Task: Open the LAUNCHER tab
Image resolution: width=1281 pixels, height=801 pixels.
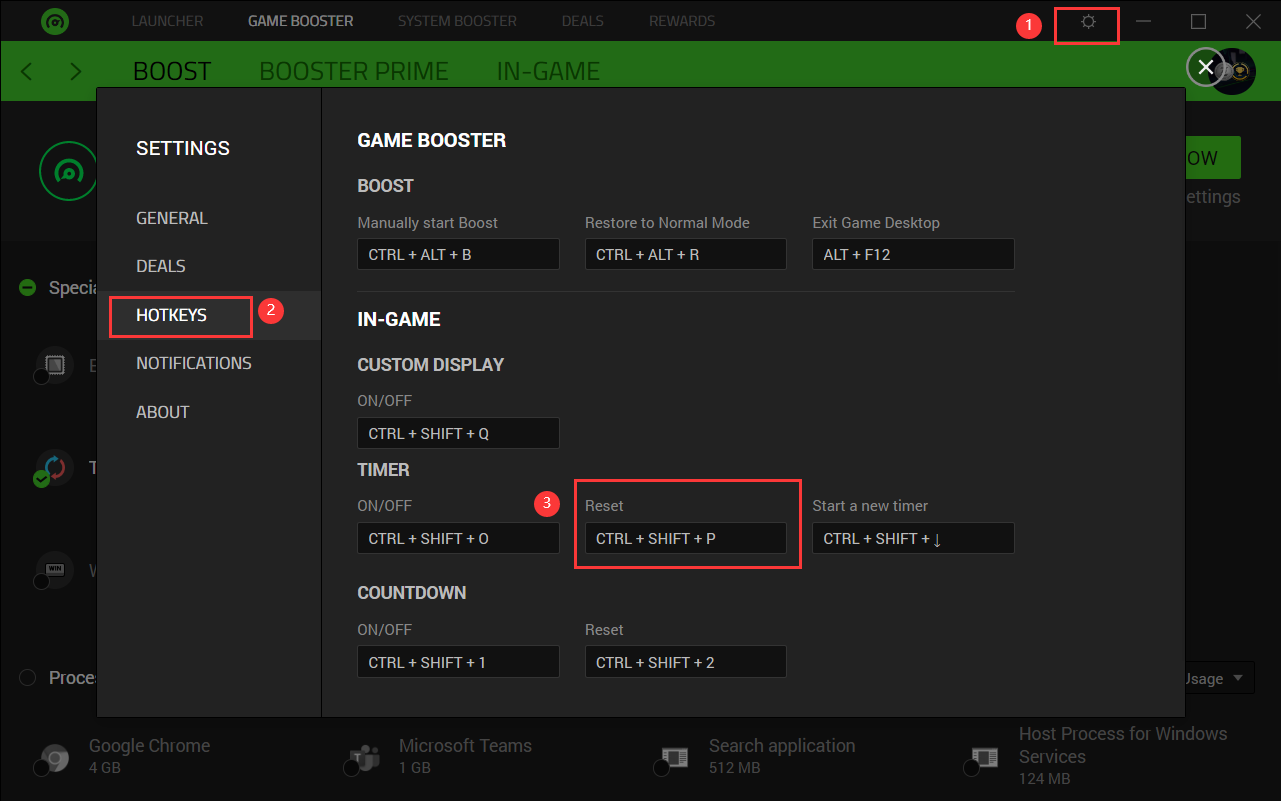Action: pos(167,21)
